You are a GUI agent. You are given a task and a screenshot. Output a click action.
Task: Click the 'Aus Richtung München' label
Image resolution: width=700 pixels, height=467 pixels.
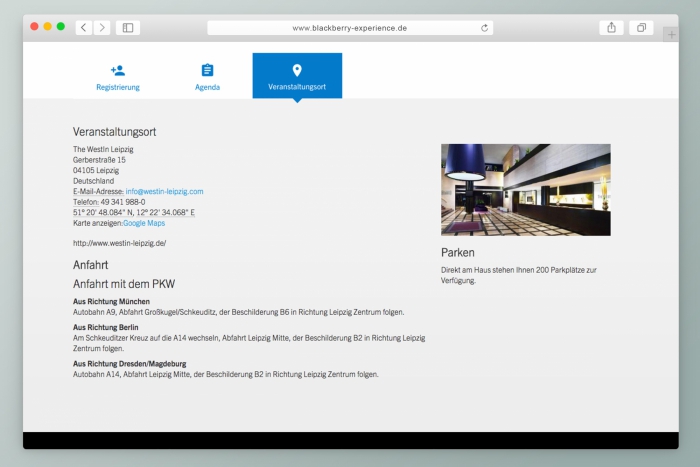click(111, 301)
